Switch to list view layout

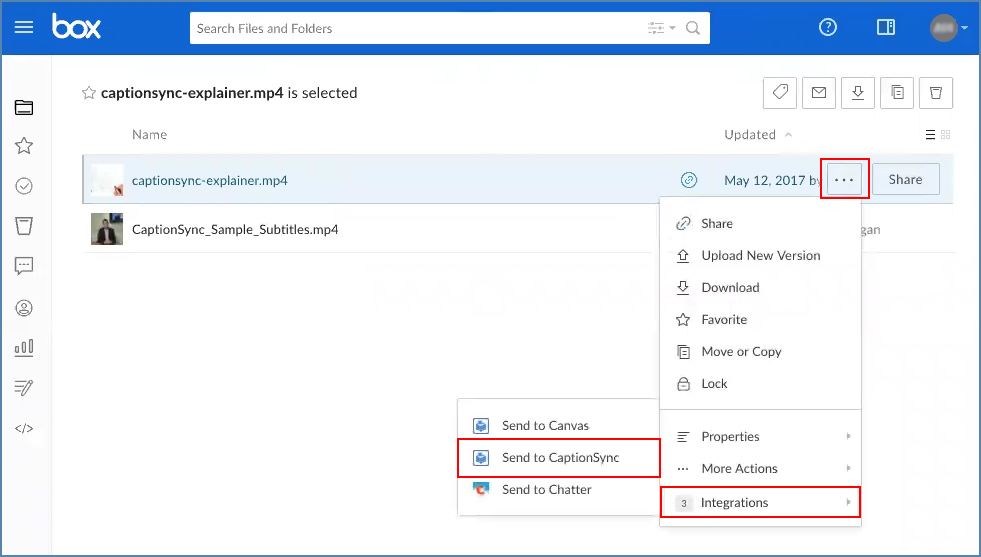click(x=931, y=135)
